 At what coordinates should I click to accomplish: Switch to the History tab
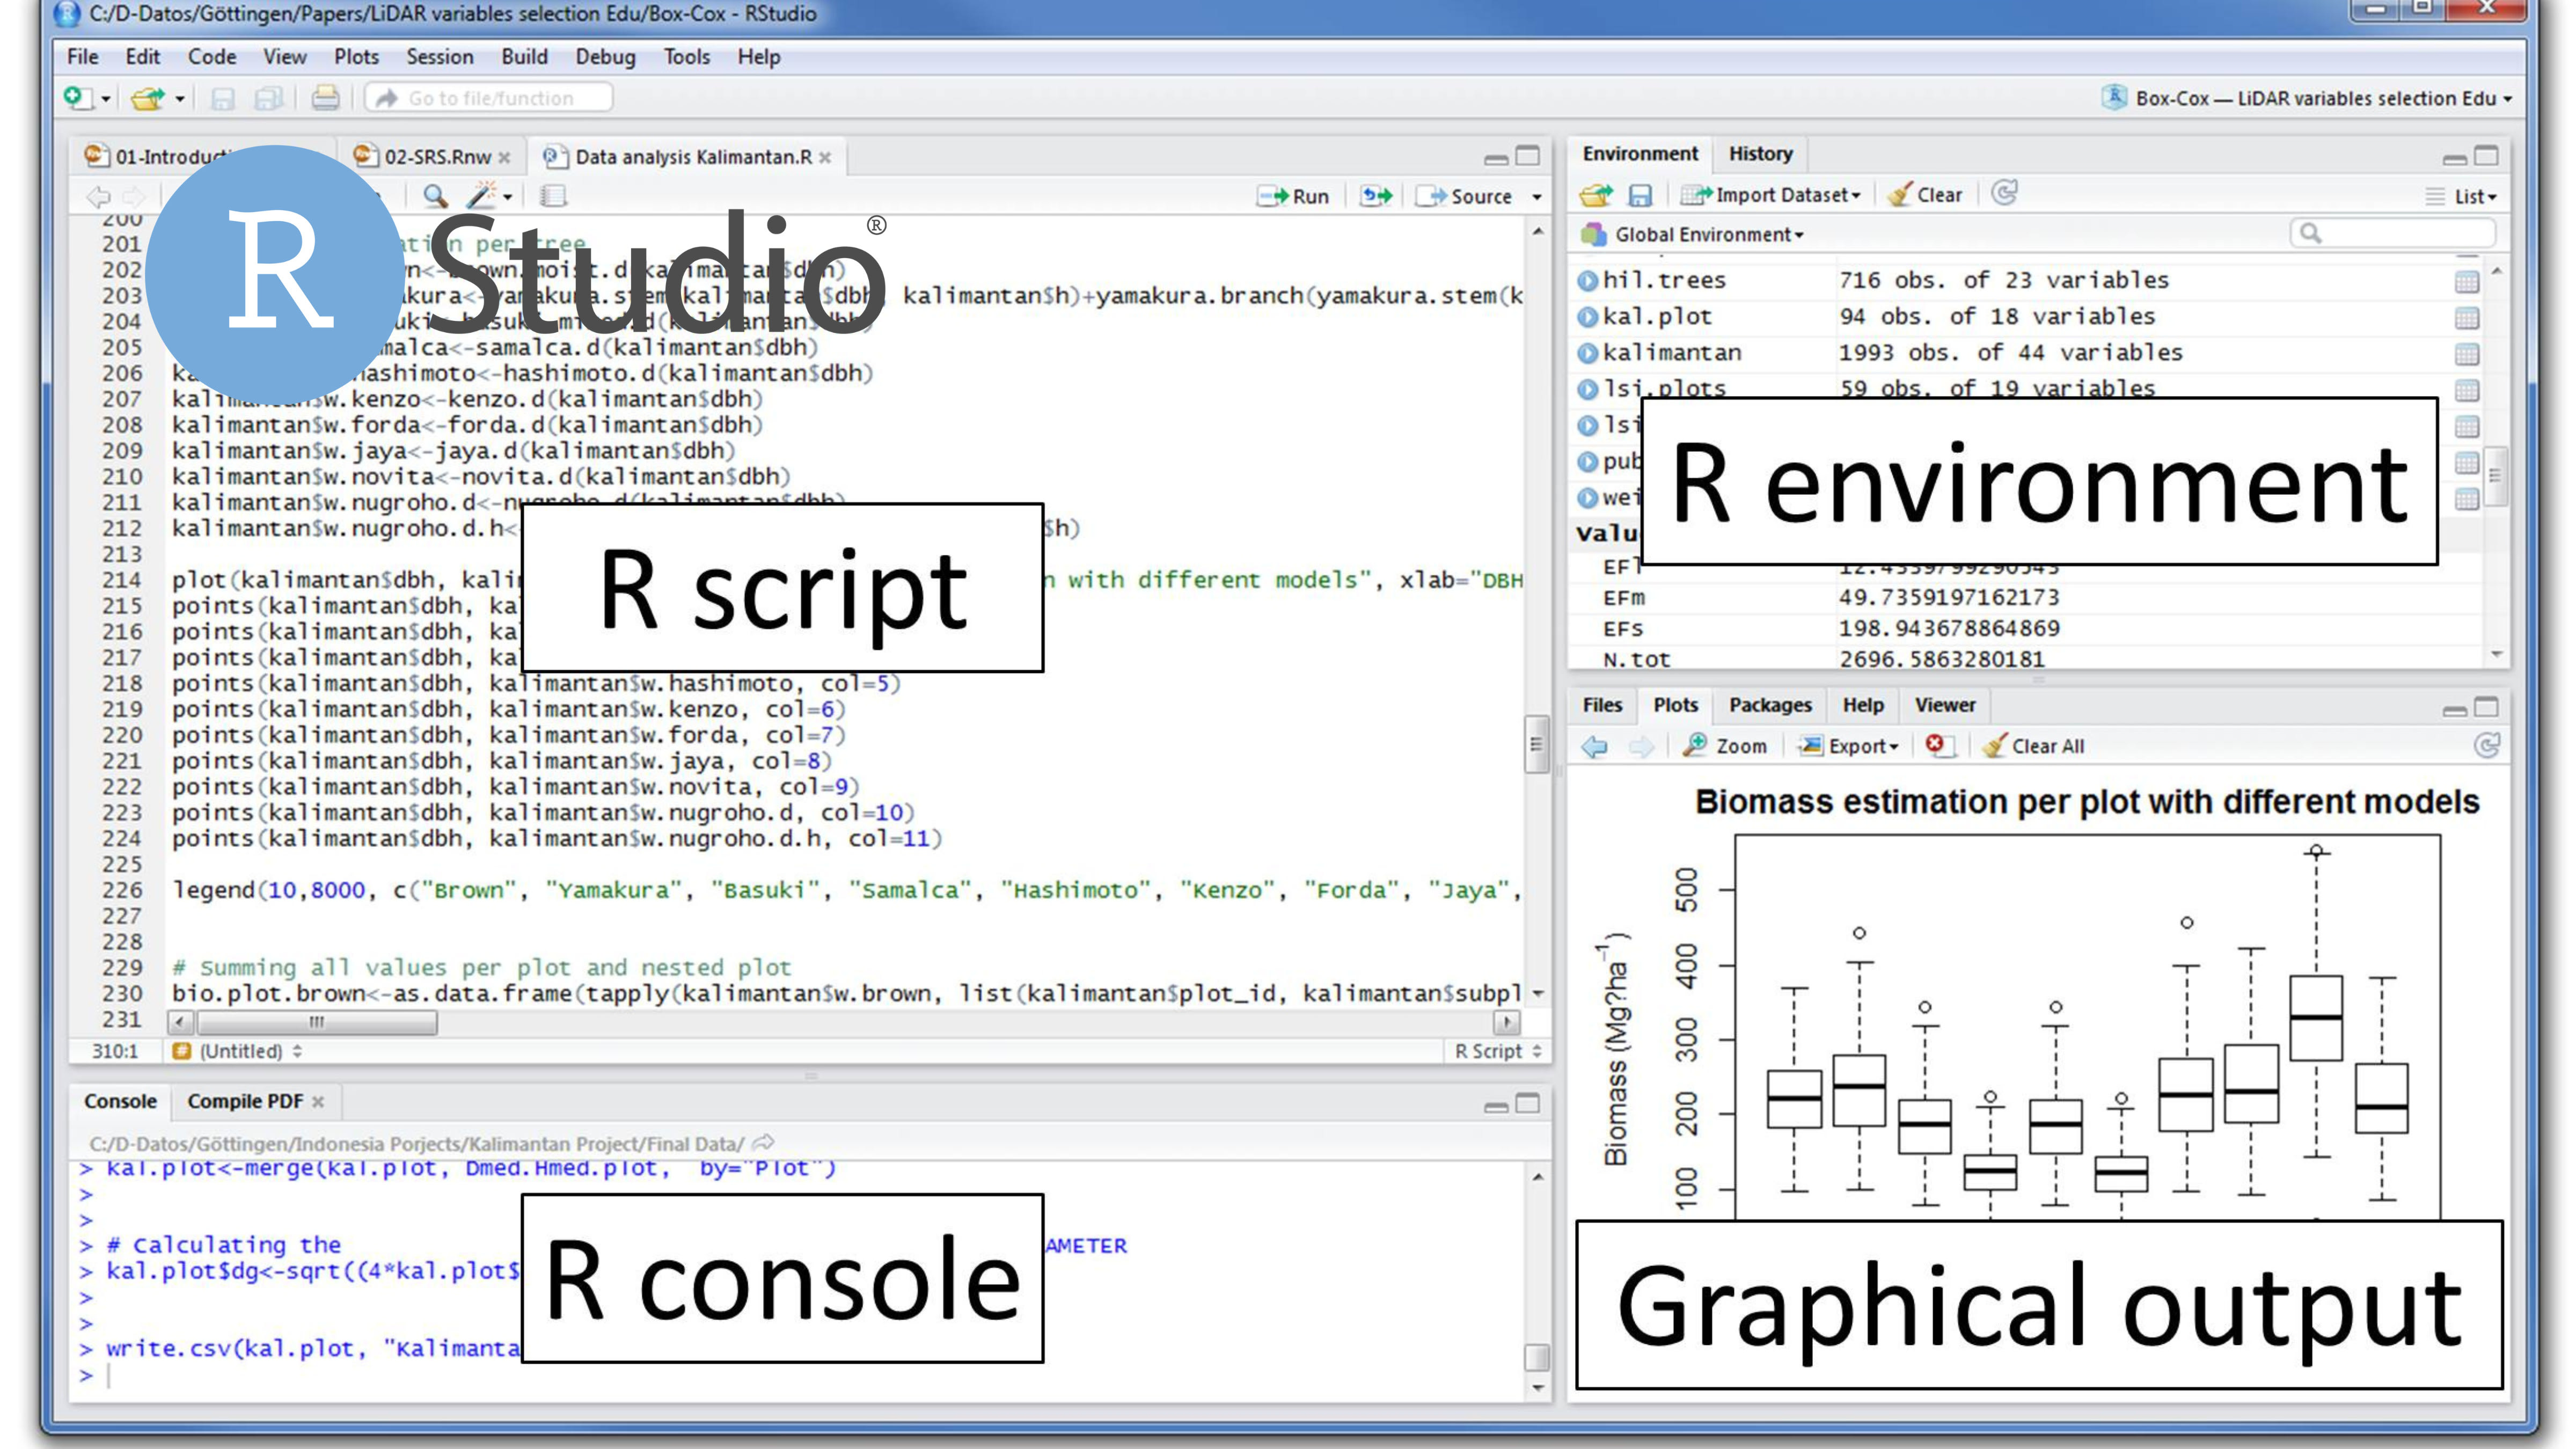[1760, 154]
